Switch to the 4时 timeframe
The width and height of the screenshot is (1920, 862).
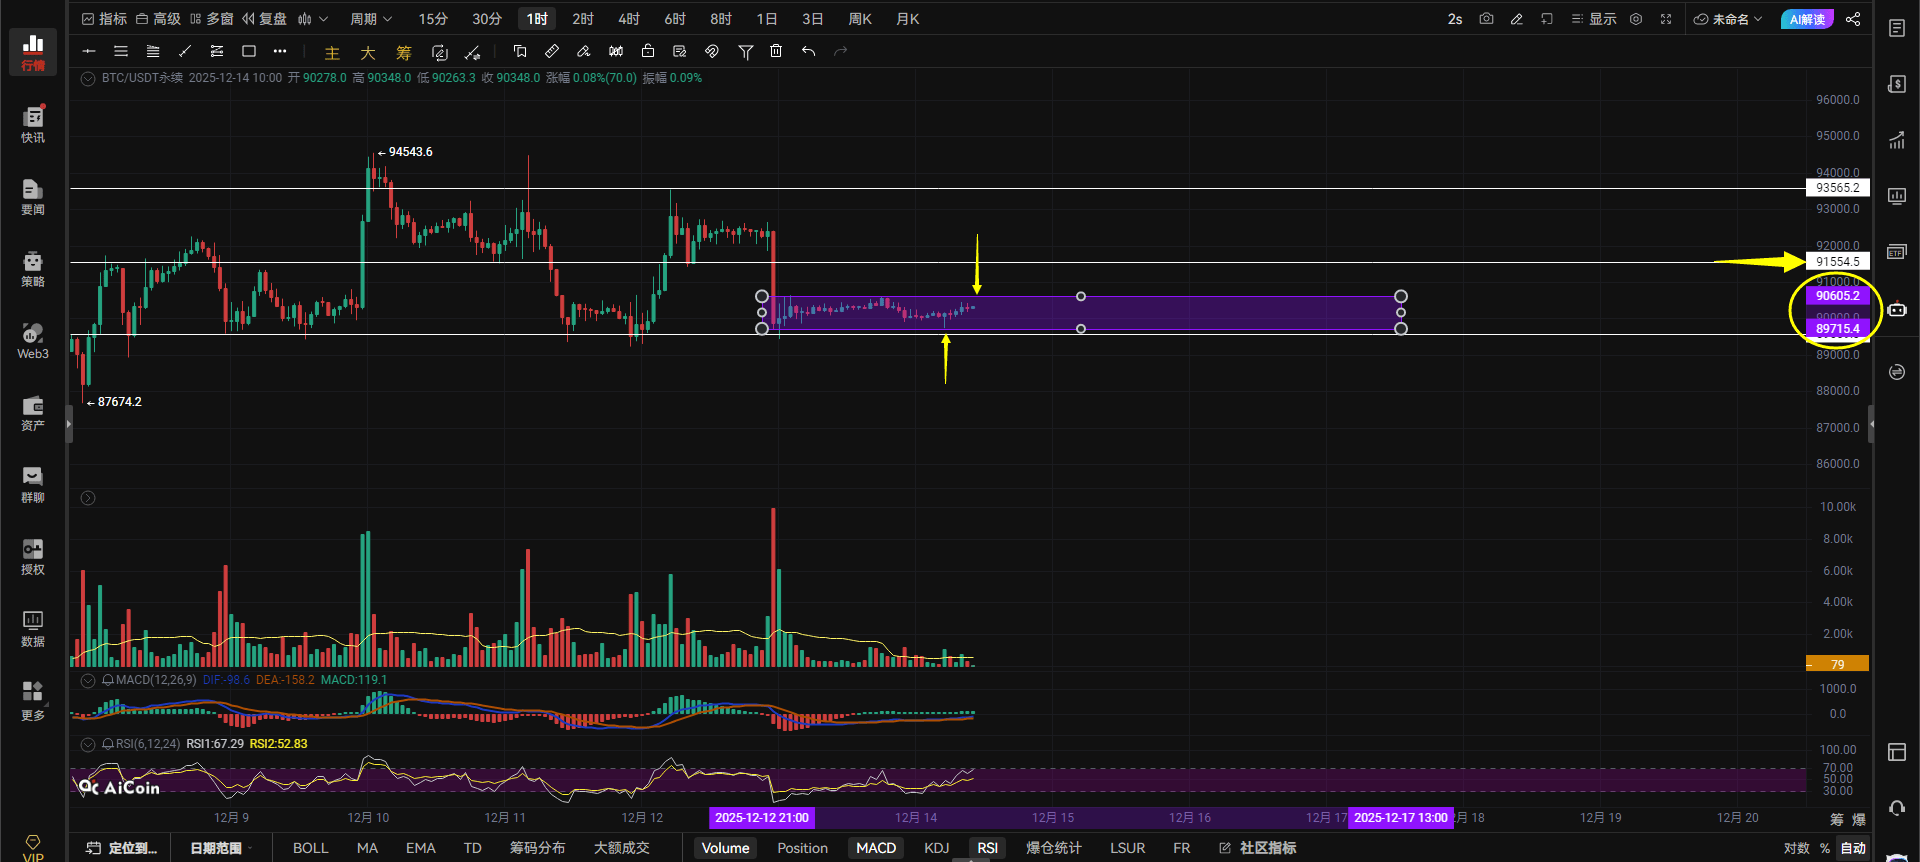pos(628,19)
